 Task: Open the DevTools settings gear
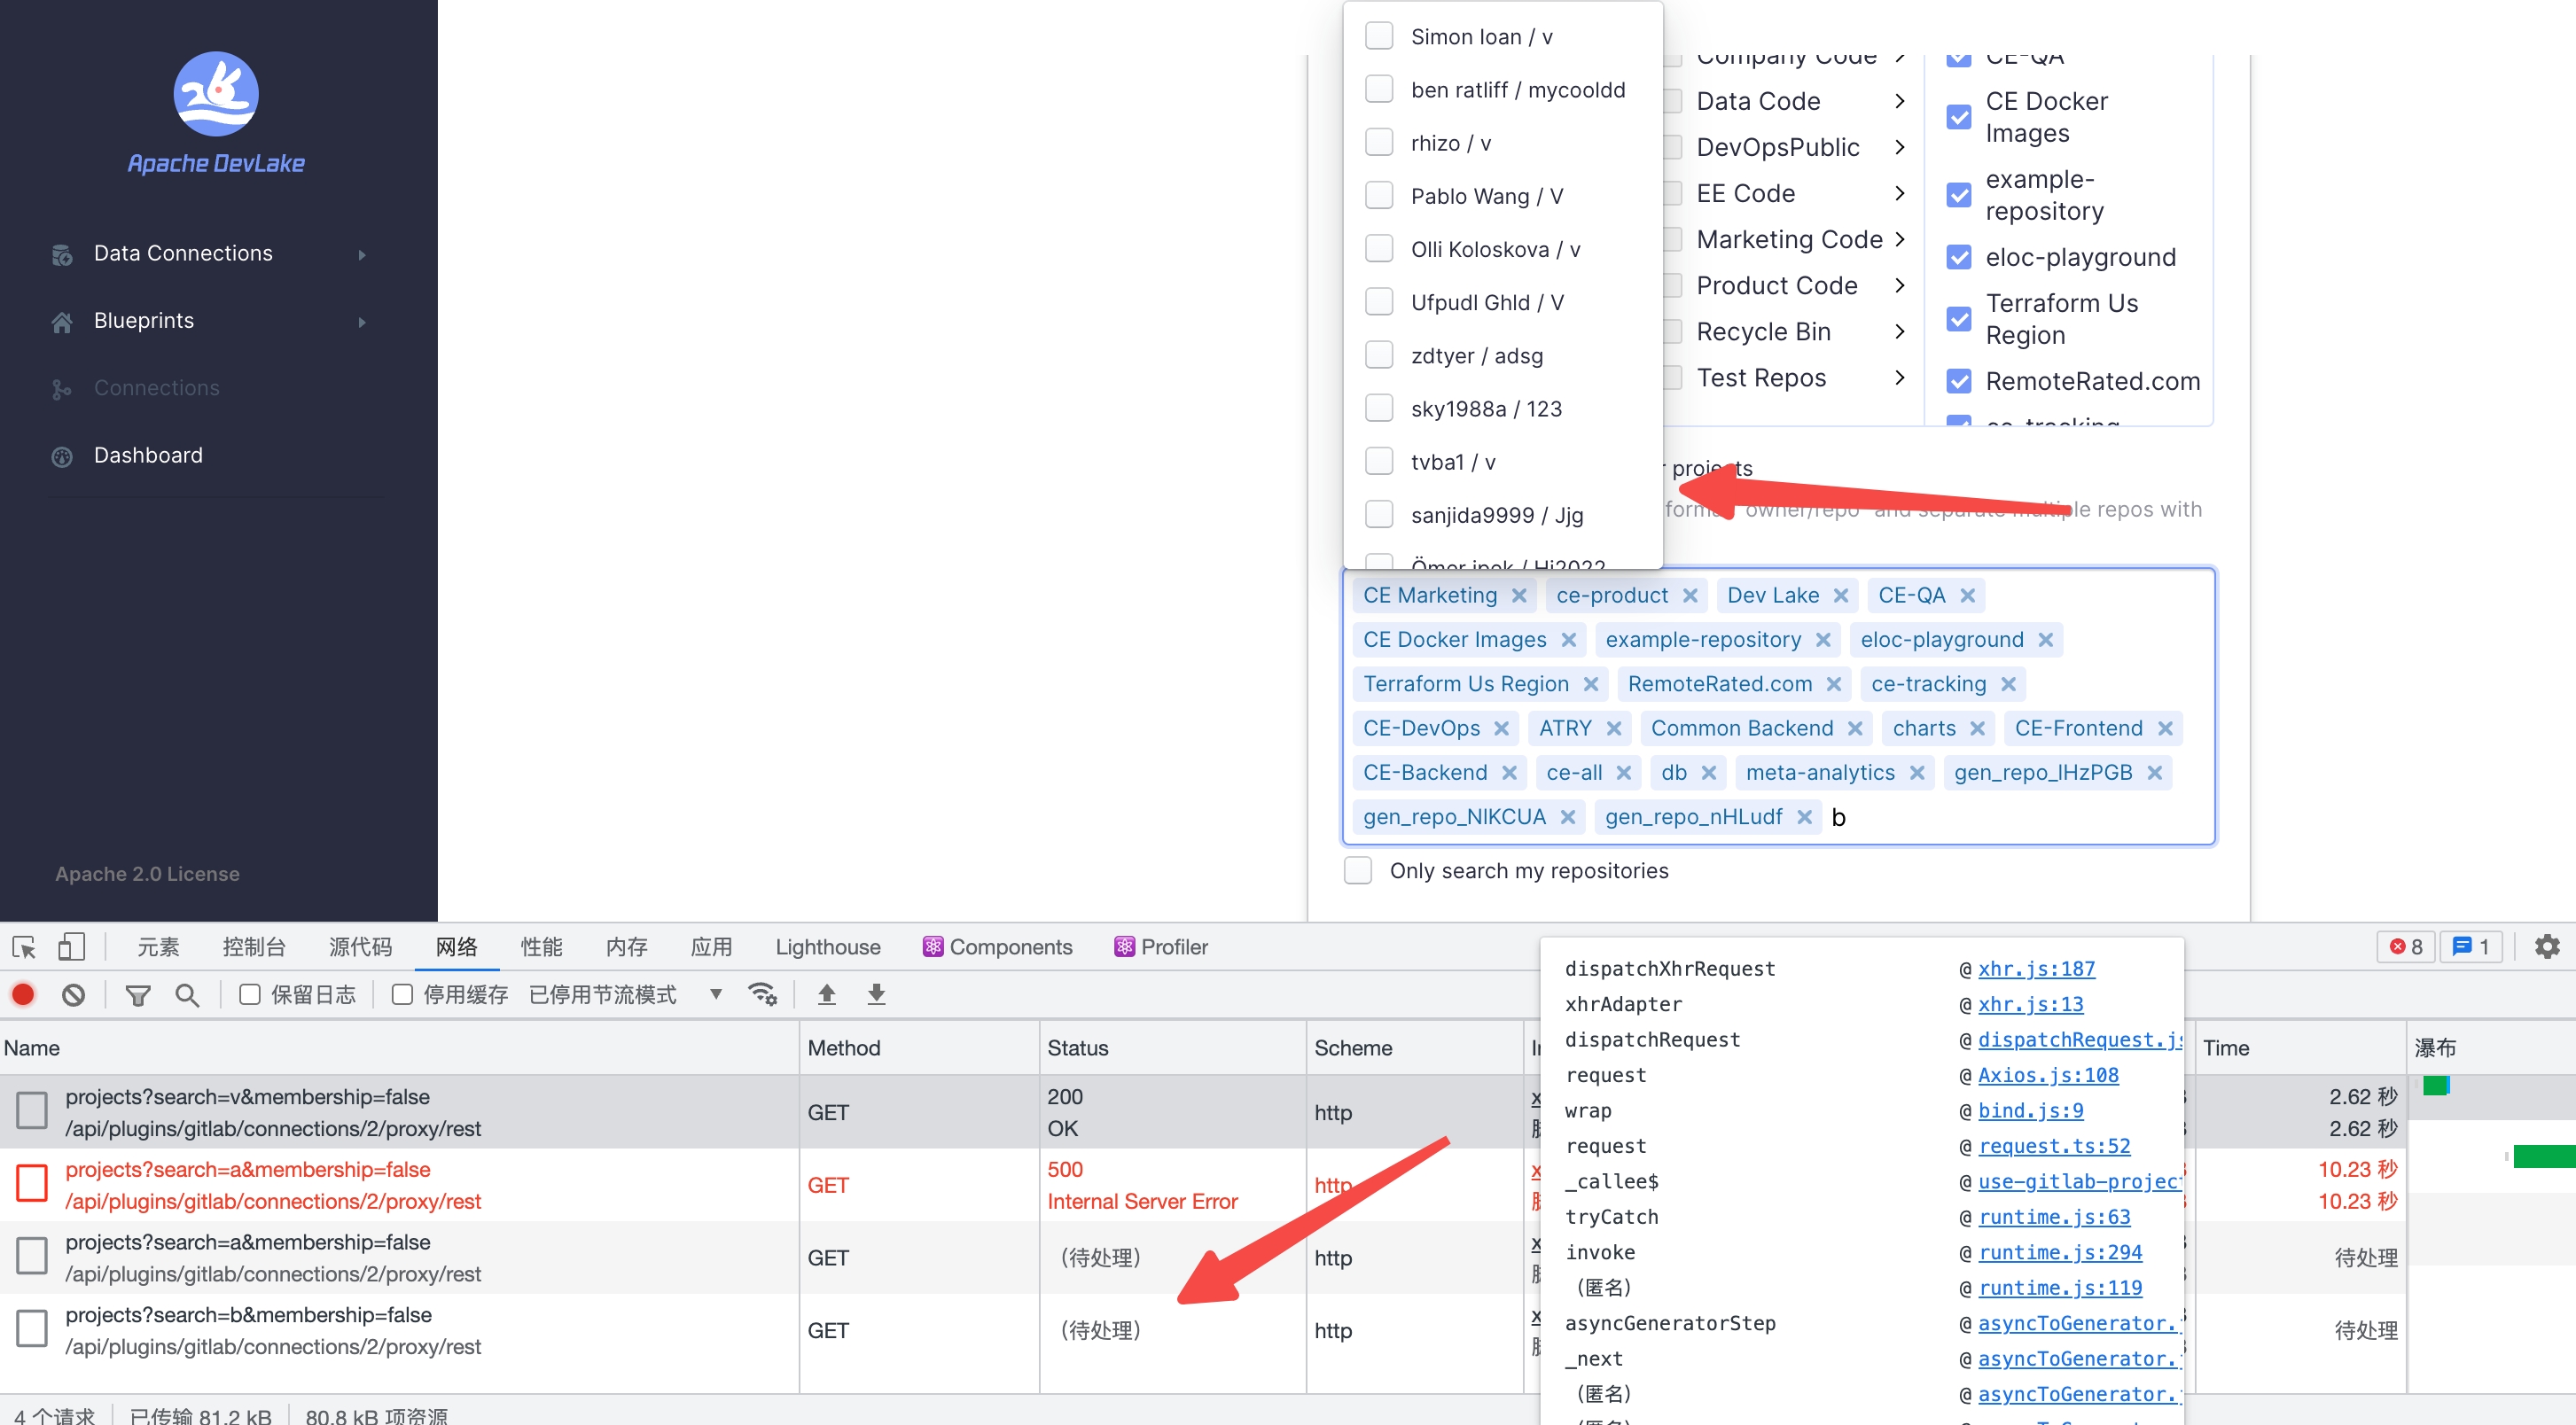2546,946
